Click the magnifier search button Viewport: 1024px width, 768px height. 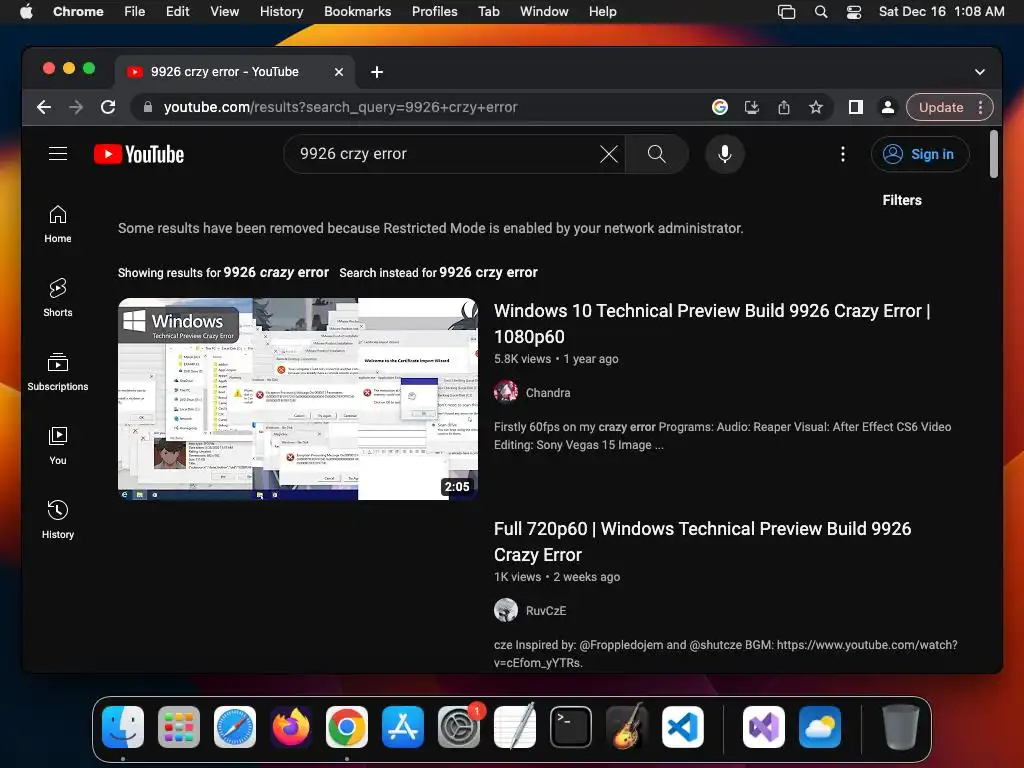656,154
